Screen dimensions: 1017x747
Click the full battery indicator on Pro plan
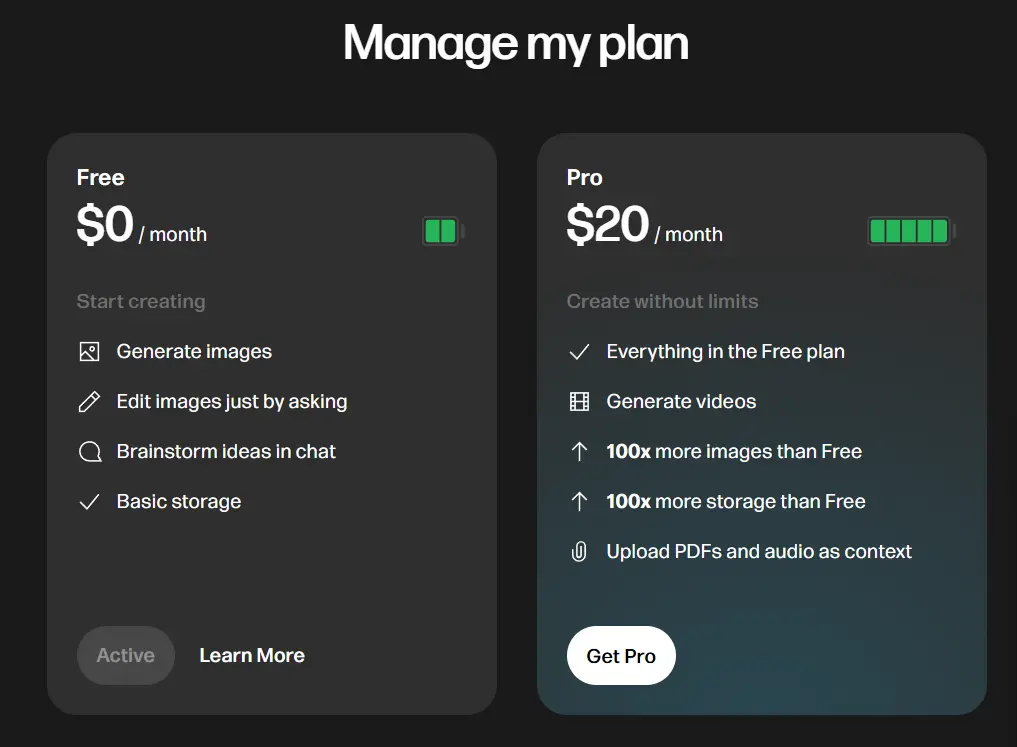pyautogui.click(x=909, y=231)
